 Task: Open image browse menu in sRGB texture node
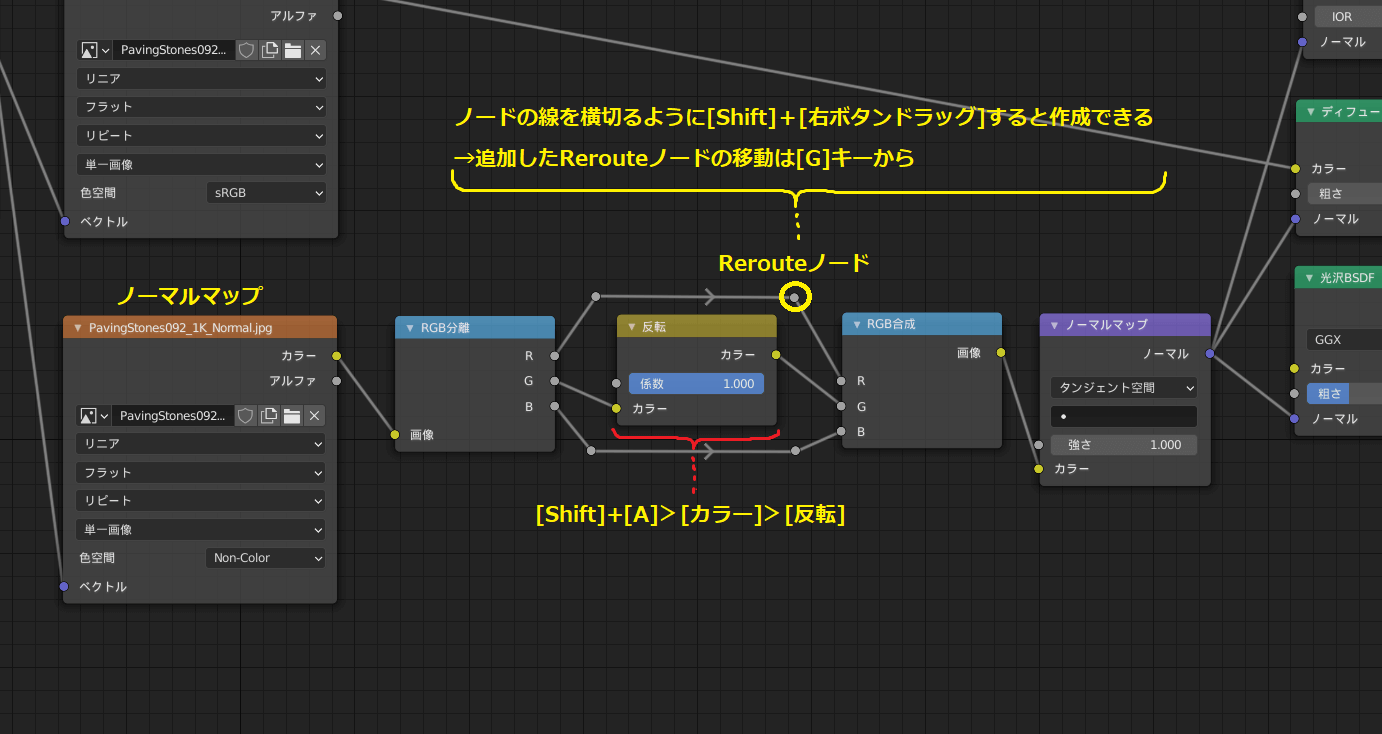(x=94, y=50)
